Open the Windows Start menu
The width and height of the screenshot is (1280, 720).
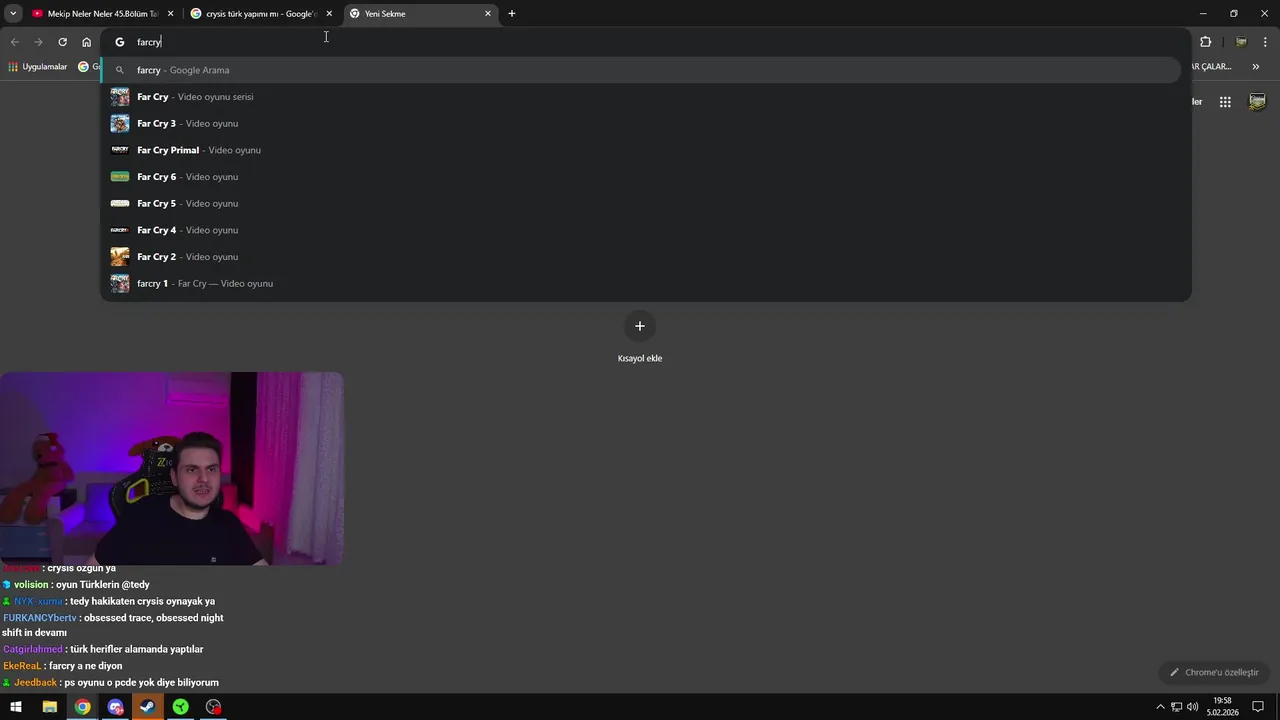pos(16,707)
